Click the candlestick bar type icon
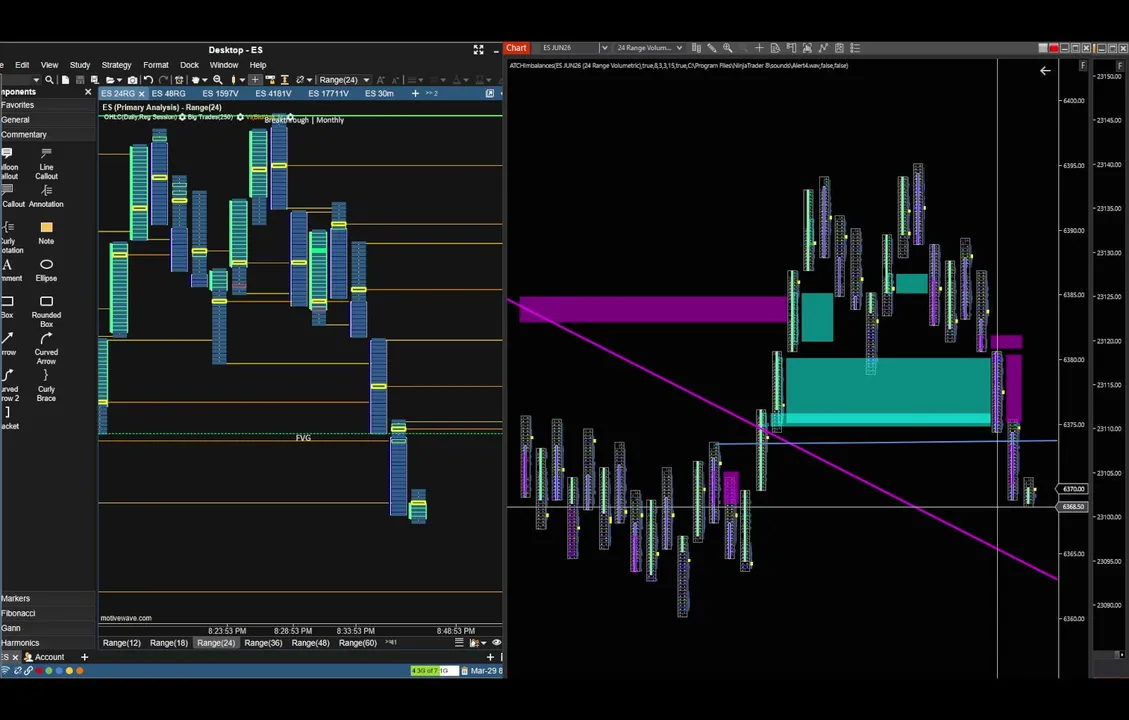This screenshot has height=720, width=1129. coord(233,80)
